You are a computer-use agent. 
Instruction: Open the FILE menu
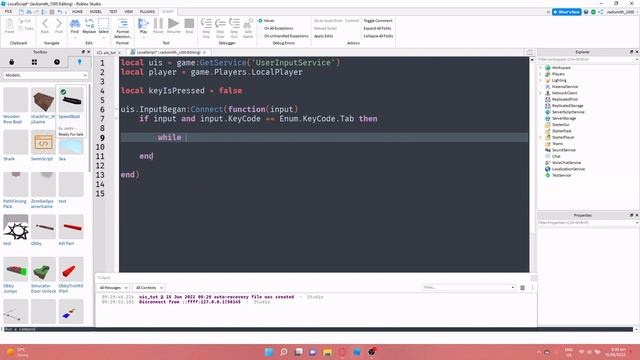(8, 12)
